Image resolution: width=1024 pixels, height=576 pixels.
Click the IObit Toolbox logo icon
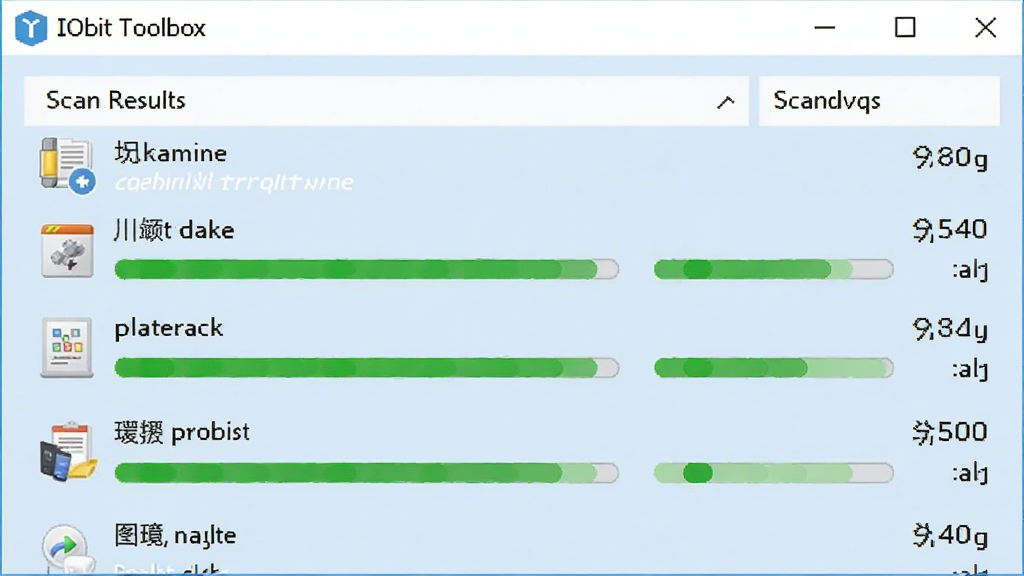[x=31, y=28]
